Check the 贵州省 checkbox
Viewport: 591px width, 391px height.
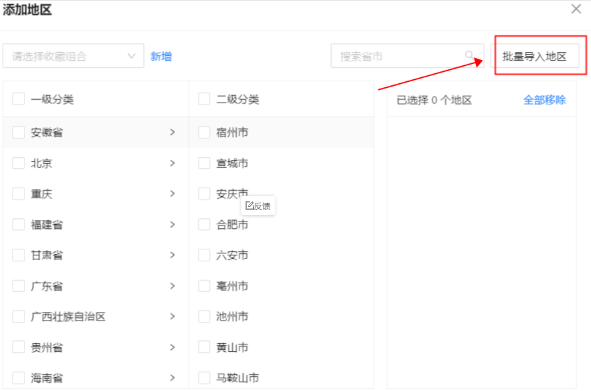(18, 347)
